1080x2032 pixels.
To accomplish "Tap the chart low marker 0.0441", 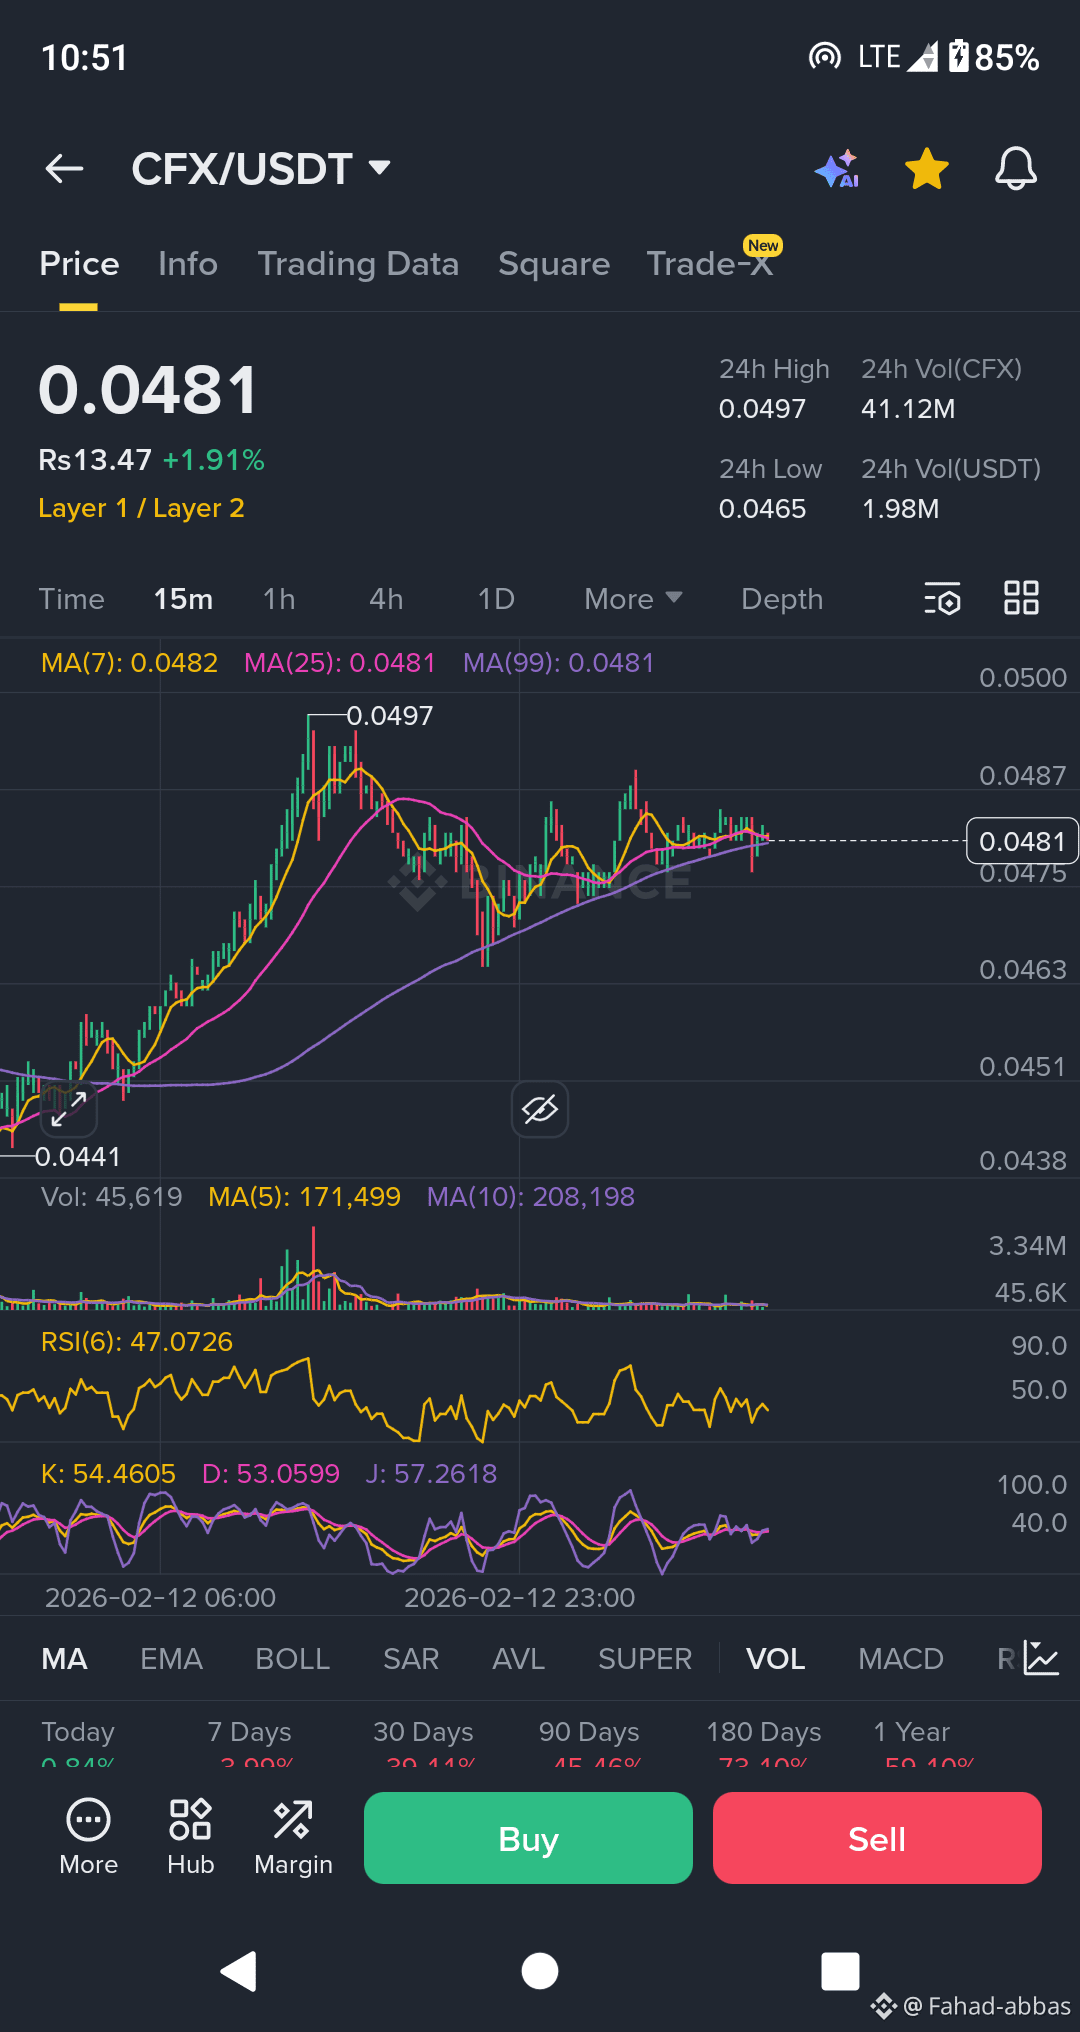I will [x=77, y=1157].
